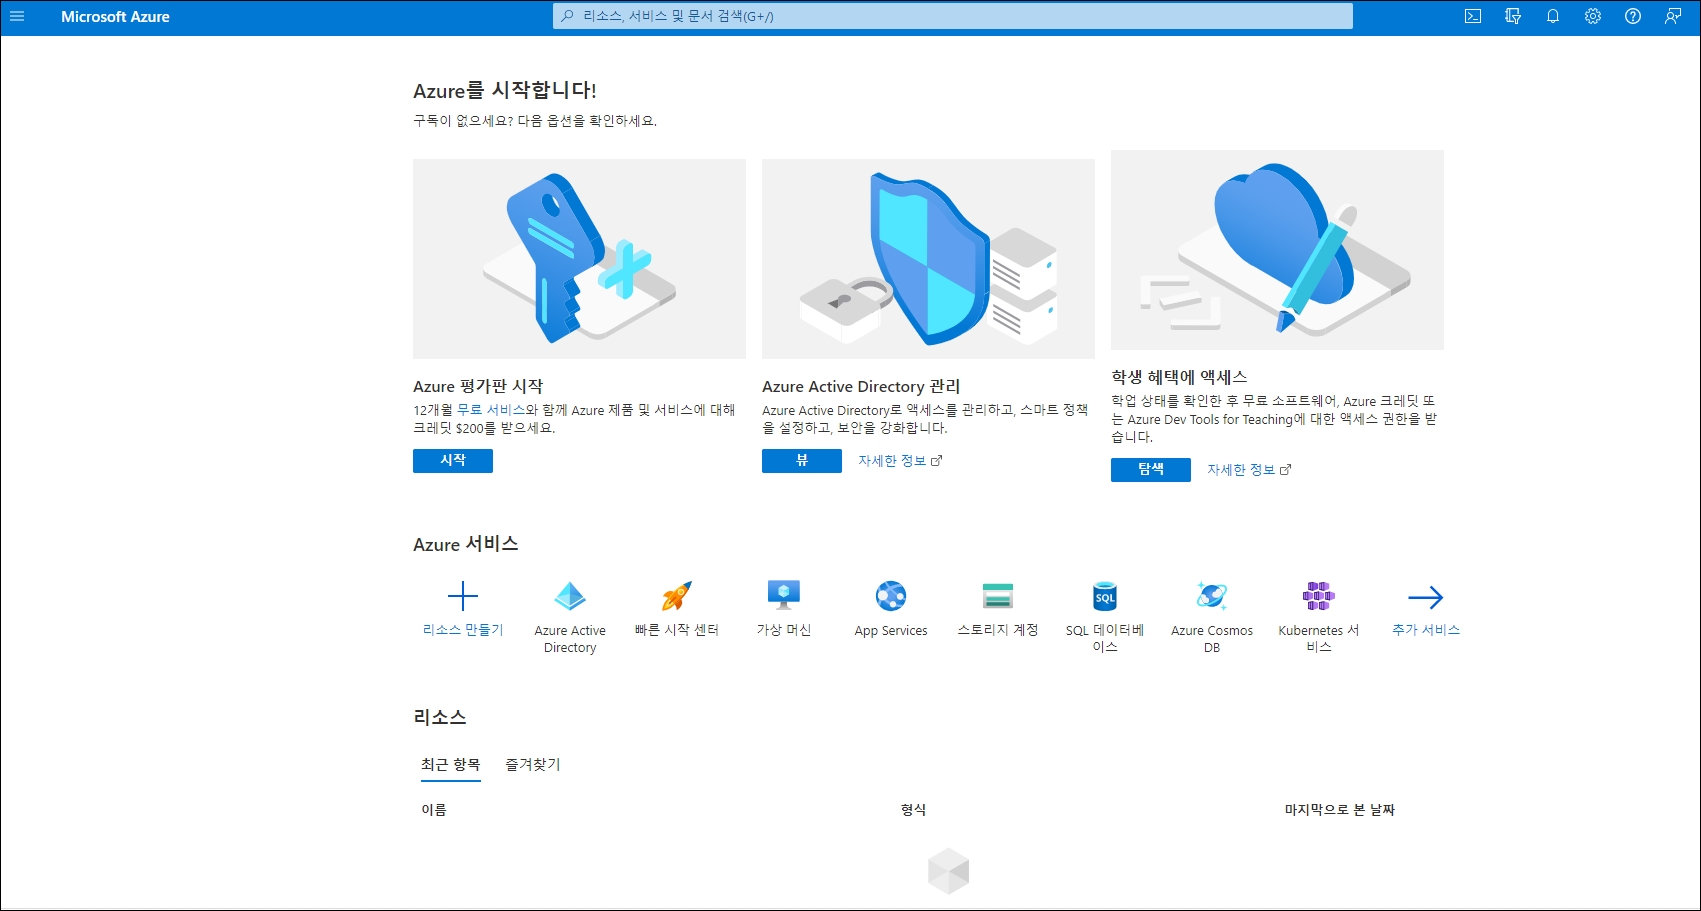1701x911 pixels.
Task: Click the 탐색 button for student benefits
Action: pyautogui.click(x=1151, y=470)
